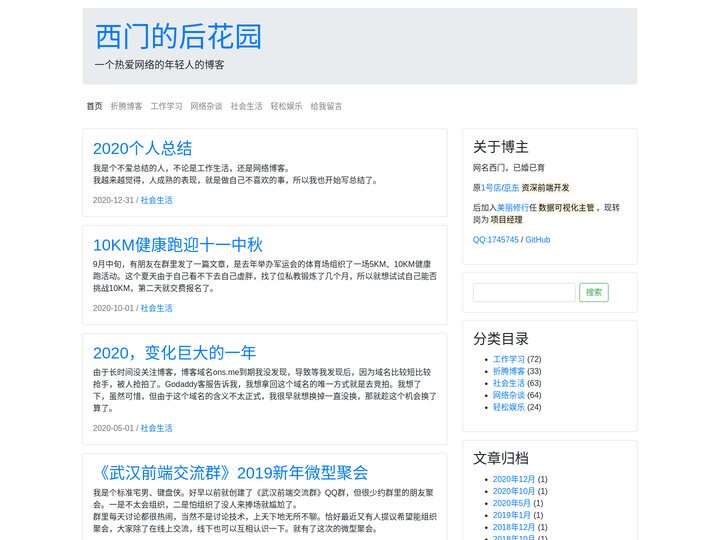The height and width of the screenshot is (540, 720).
Task: Click 社会生活 tag under 2020-10-01 post
Action: 157,308
